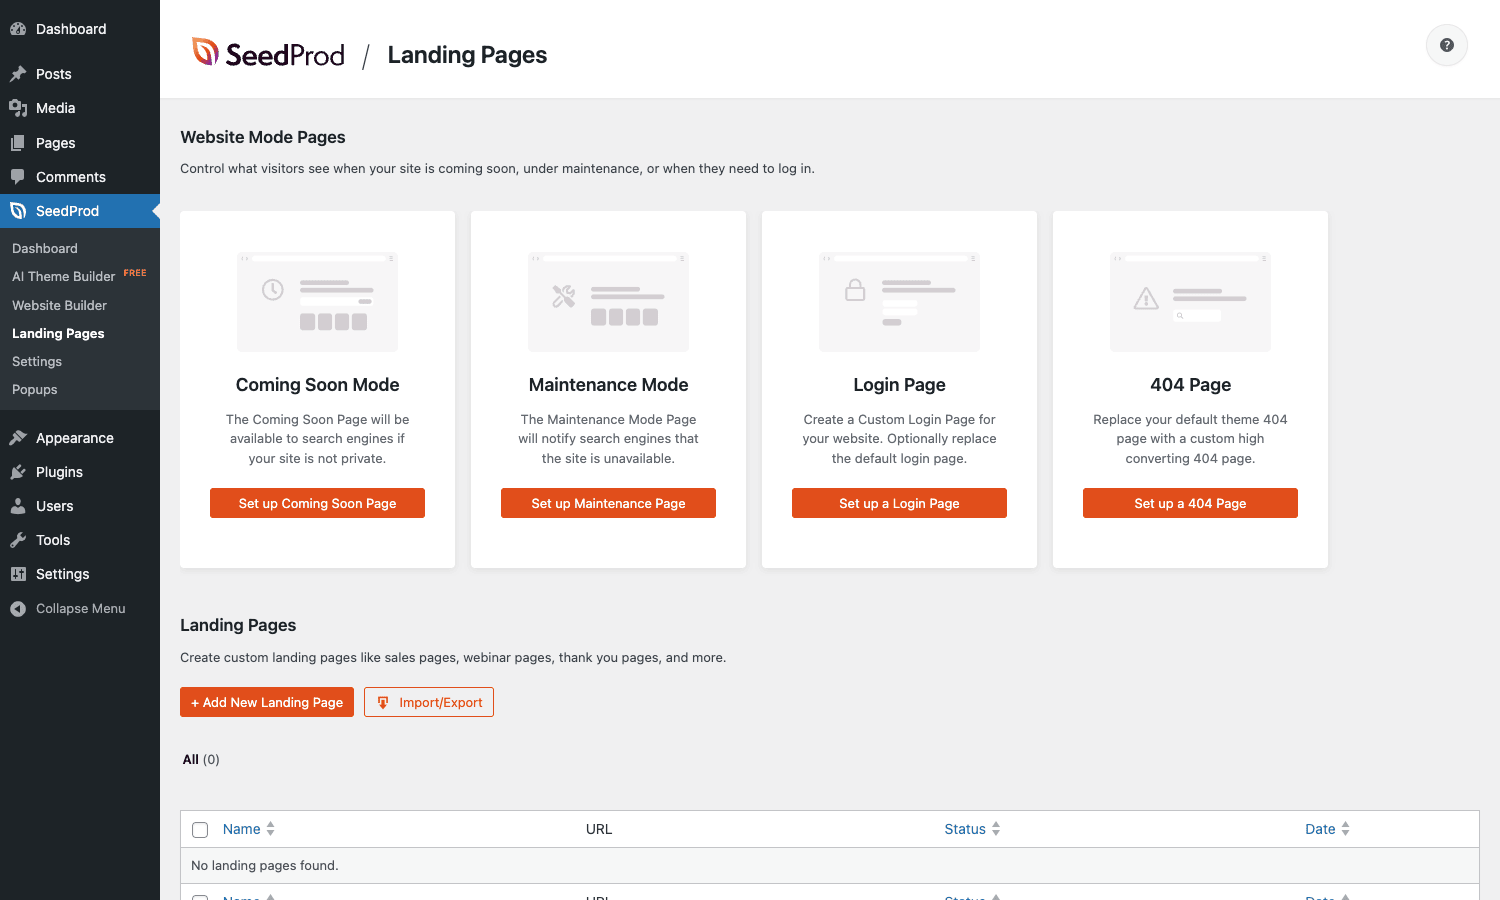This screenshot has width=1500, height=900.
Task: Click Set up Coming Soon Page button
Action: tap(317, 503)
